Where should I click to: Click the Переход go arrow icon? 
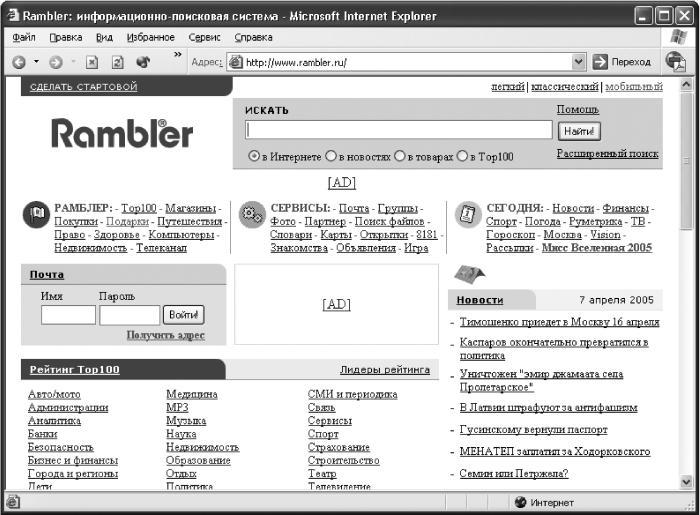(x=600, y=62)
